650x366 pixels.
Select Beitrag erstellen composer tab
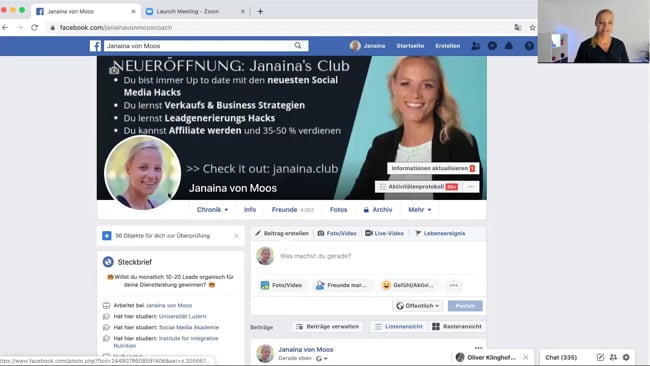[x=282, y=233]
